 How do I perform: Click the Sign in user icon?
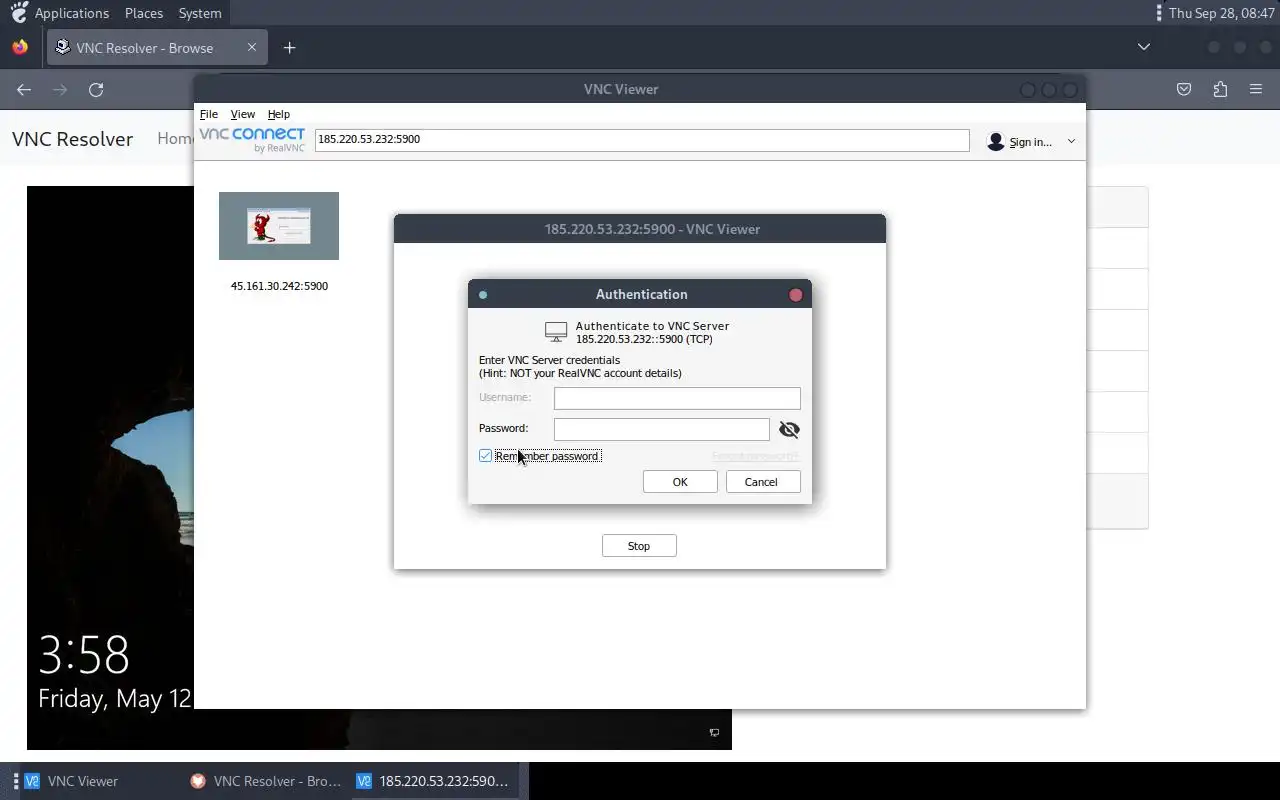[x=995, y=142]
